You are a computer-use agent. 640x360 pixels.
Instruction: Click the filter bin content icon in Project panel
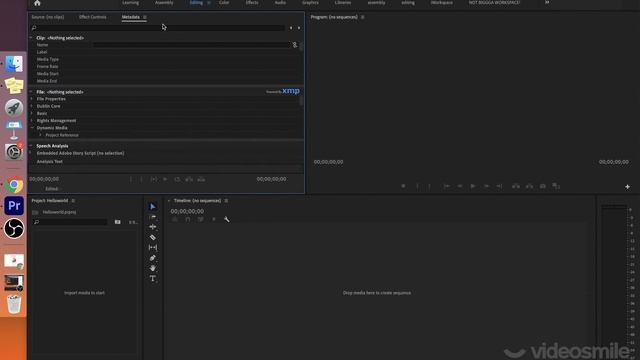(118, 222)
